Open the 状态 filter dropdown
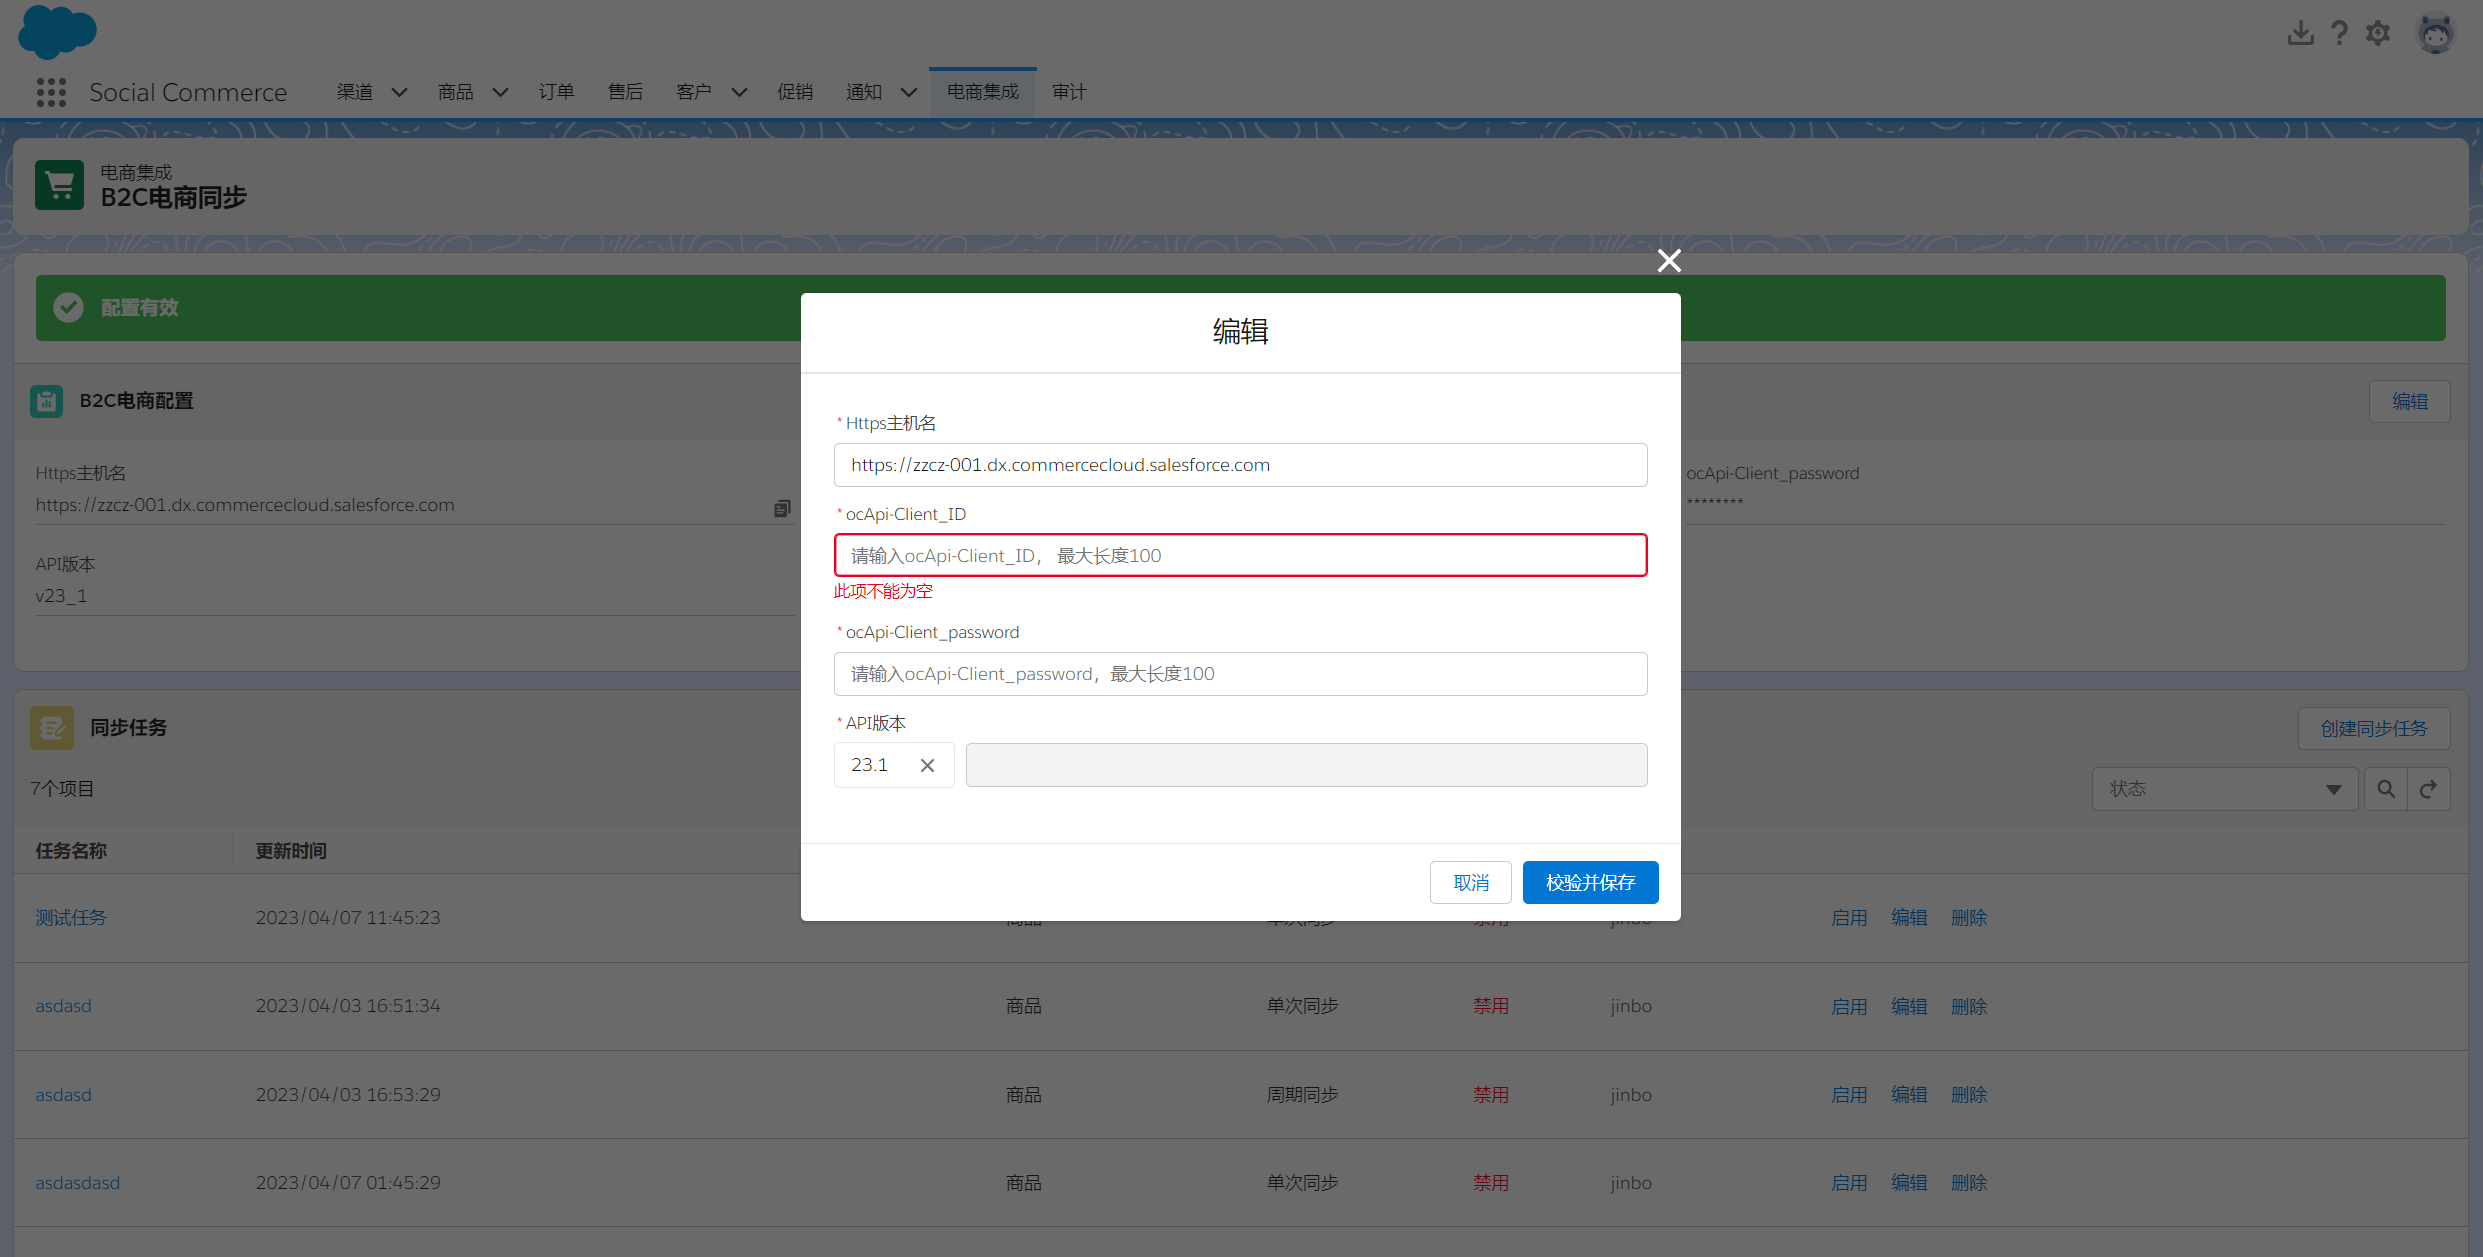 (x=2224, y=789)
